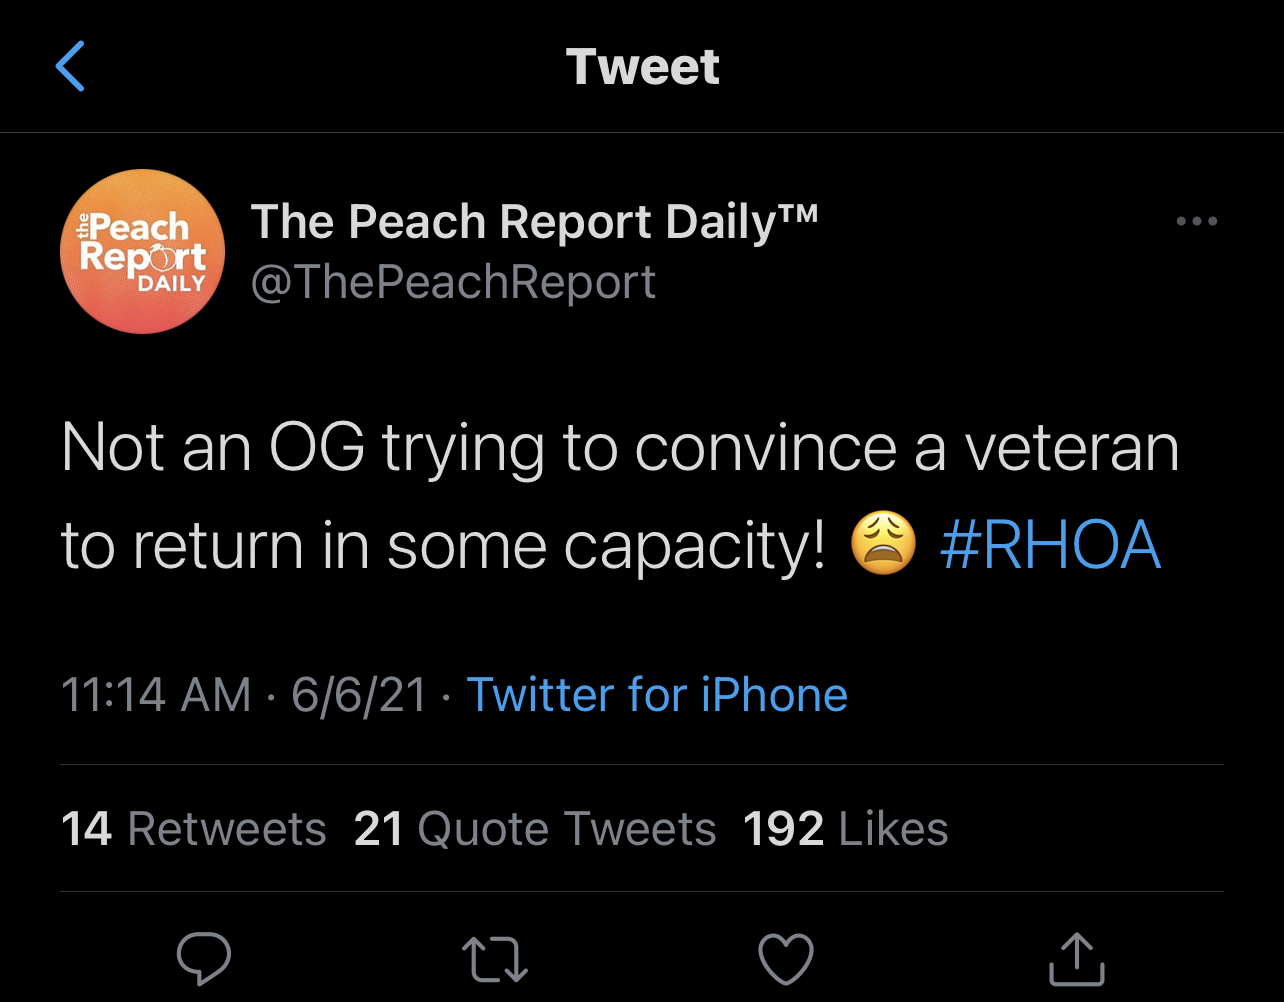Screen dimensions: 1284x1002
Task: Like the tweet with the heart icon
Action: coord(786,958)
